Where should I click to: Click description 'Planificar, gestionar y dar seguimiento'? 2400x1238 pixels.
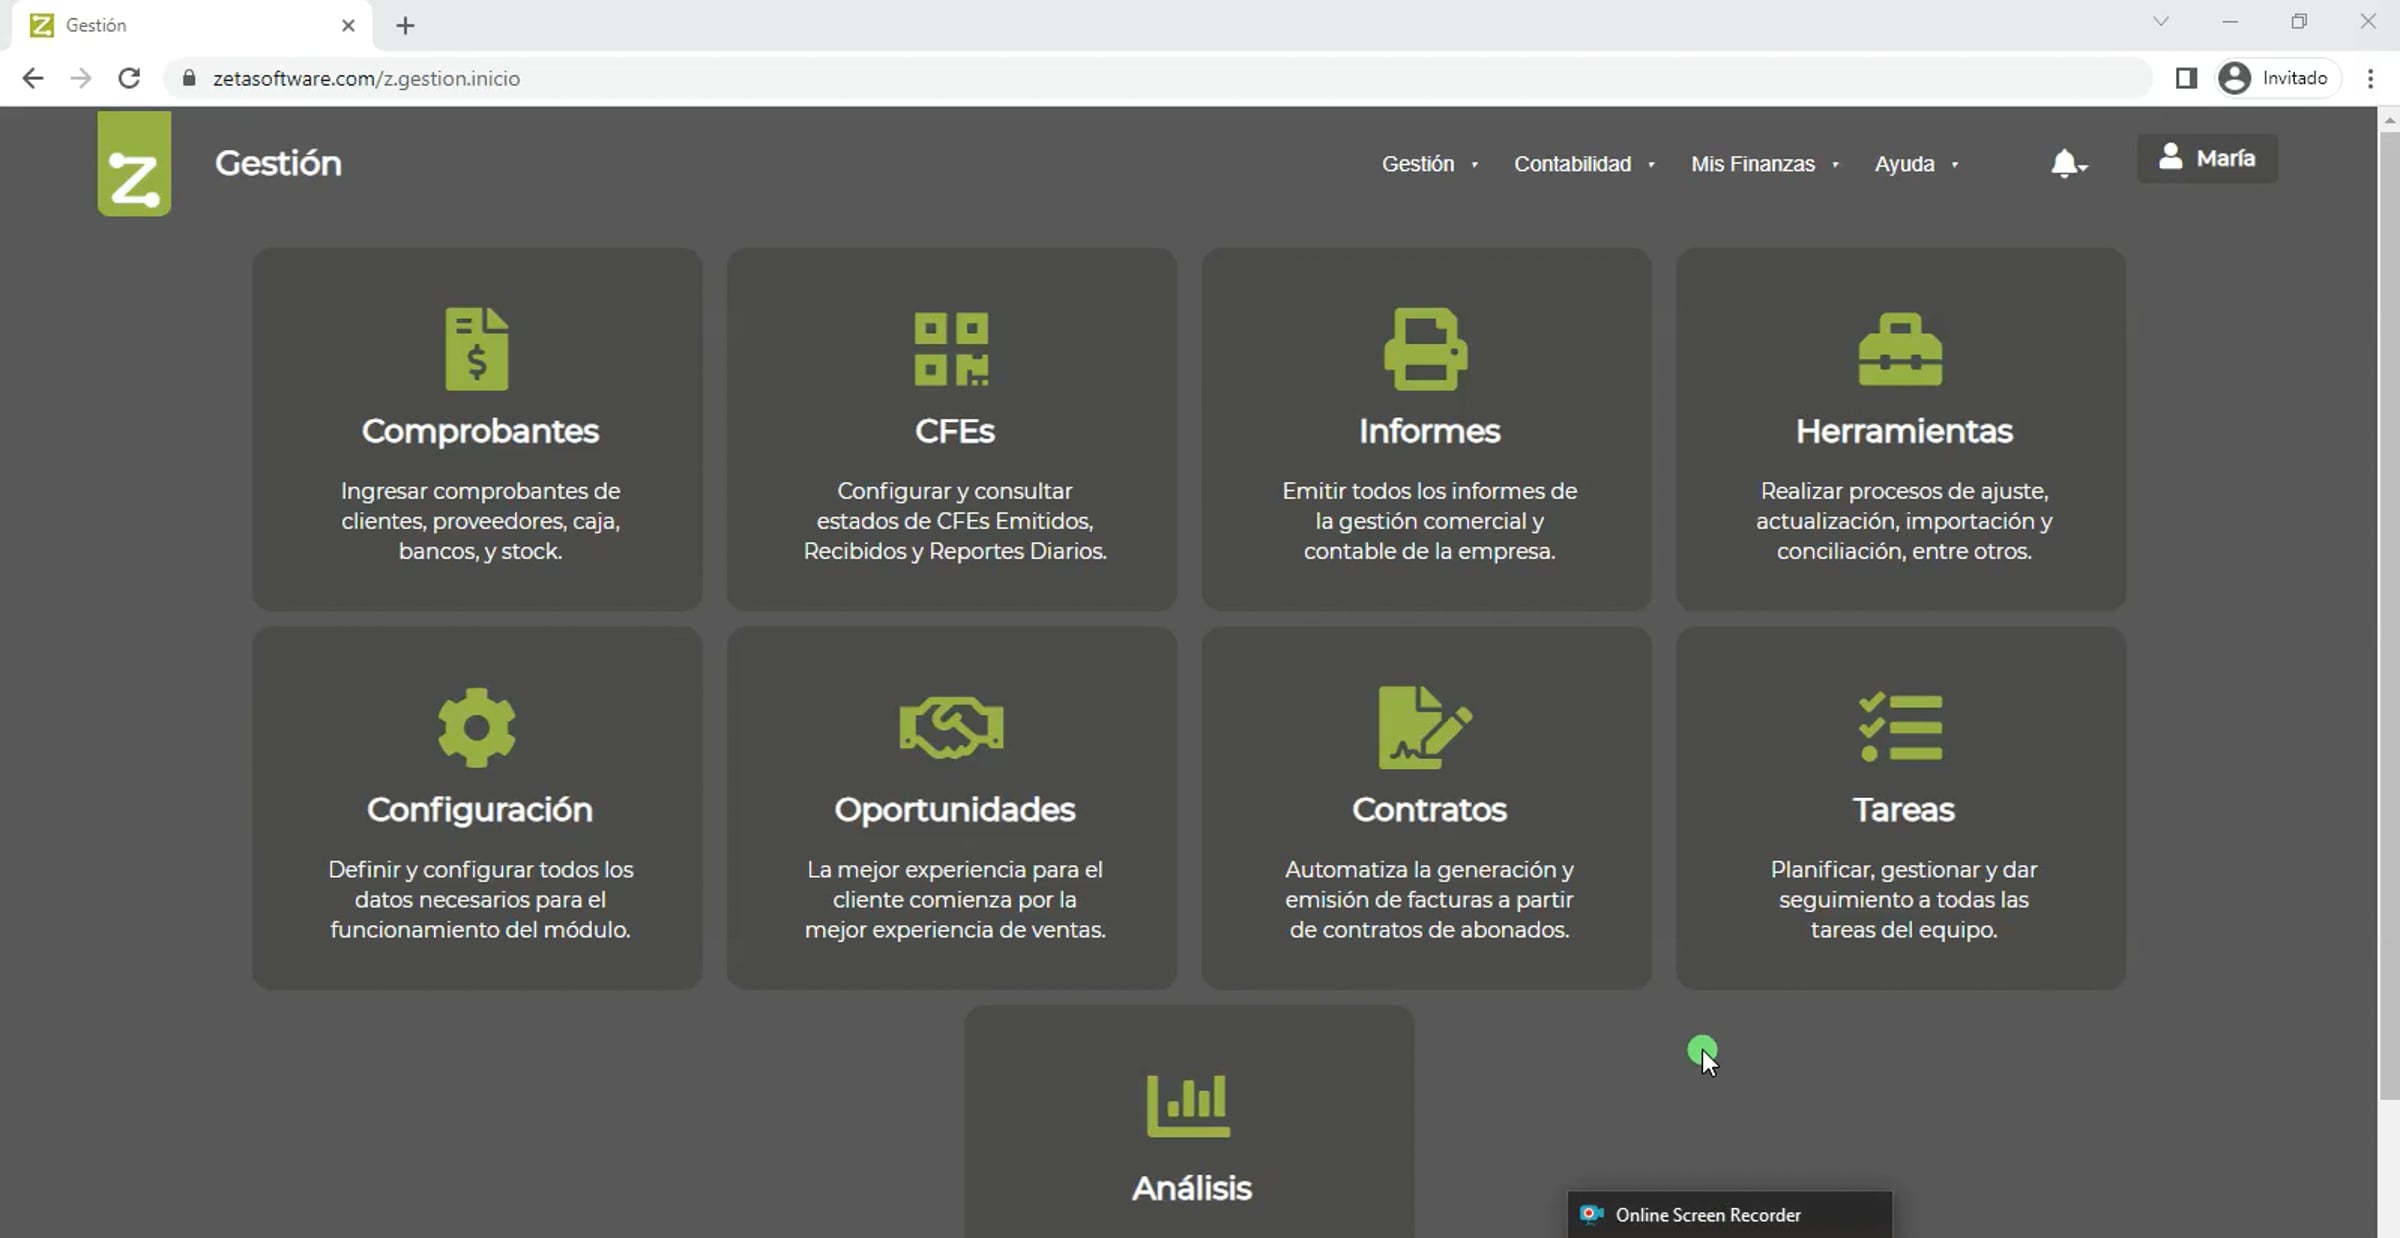click(1904, 899)
